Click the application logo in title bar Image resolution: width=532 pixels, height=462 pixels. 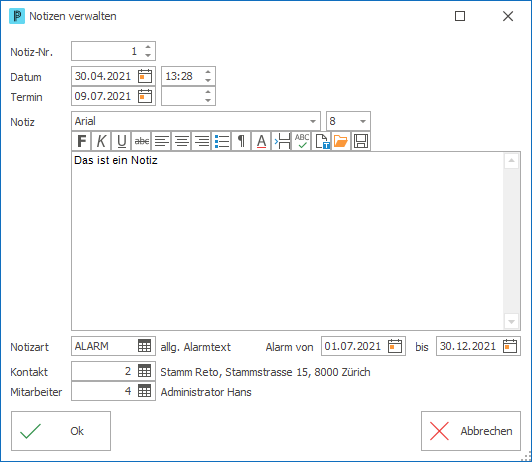point(17,16)
